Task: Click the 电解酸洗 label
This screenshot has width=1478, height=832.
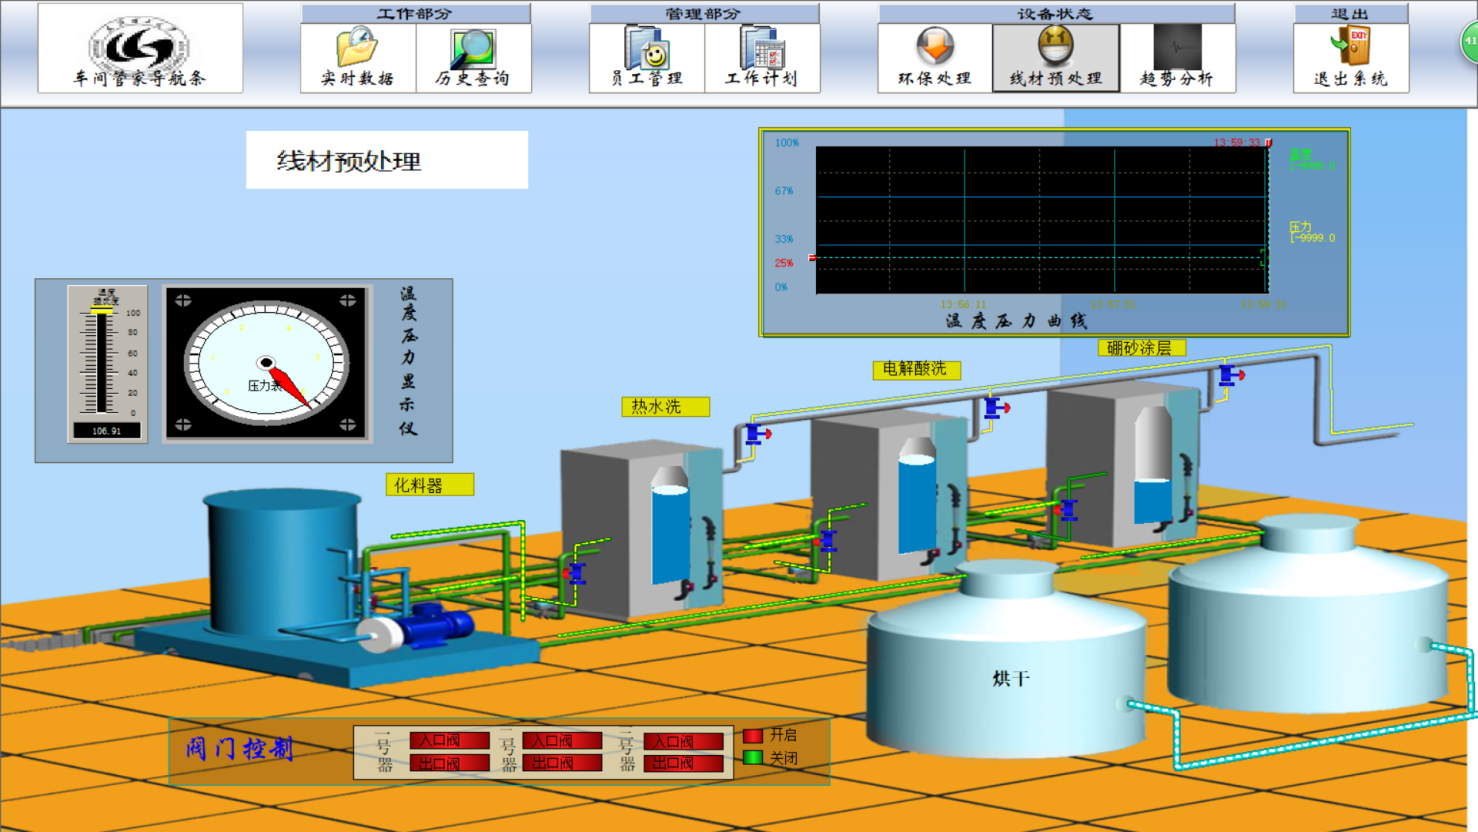Action: click(917, 370)
